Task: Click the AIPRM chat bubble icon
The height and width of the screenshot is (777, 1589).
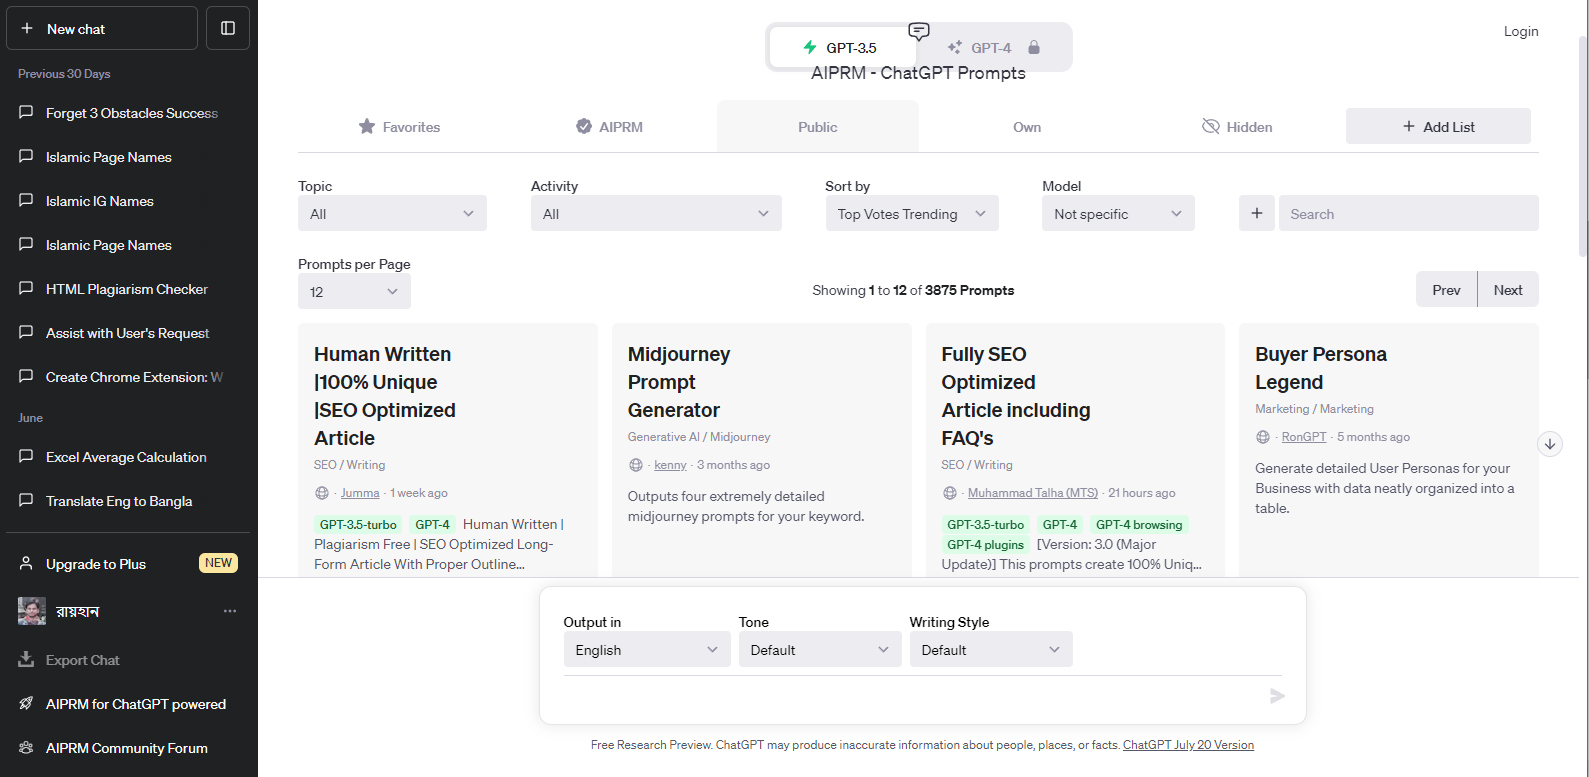Action: click(x=919, y=31)
